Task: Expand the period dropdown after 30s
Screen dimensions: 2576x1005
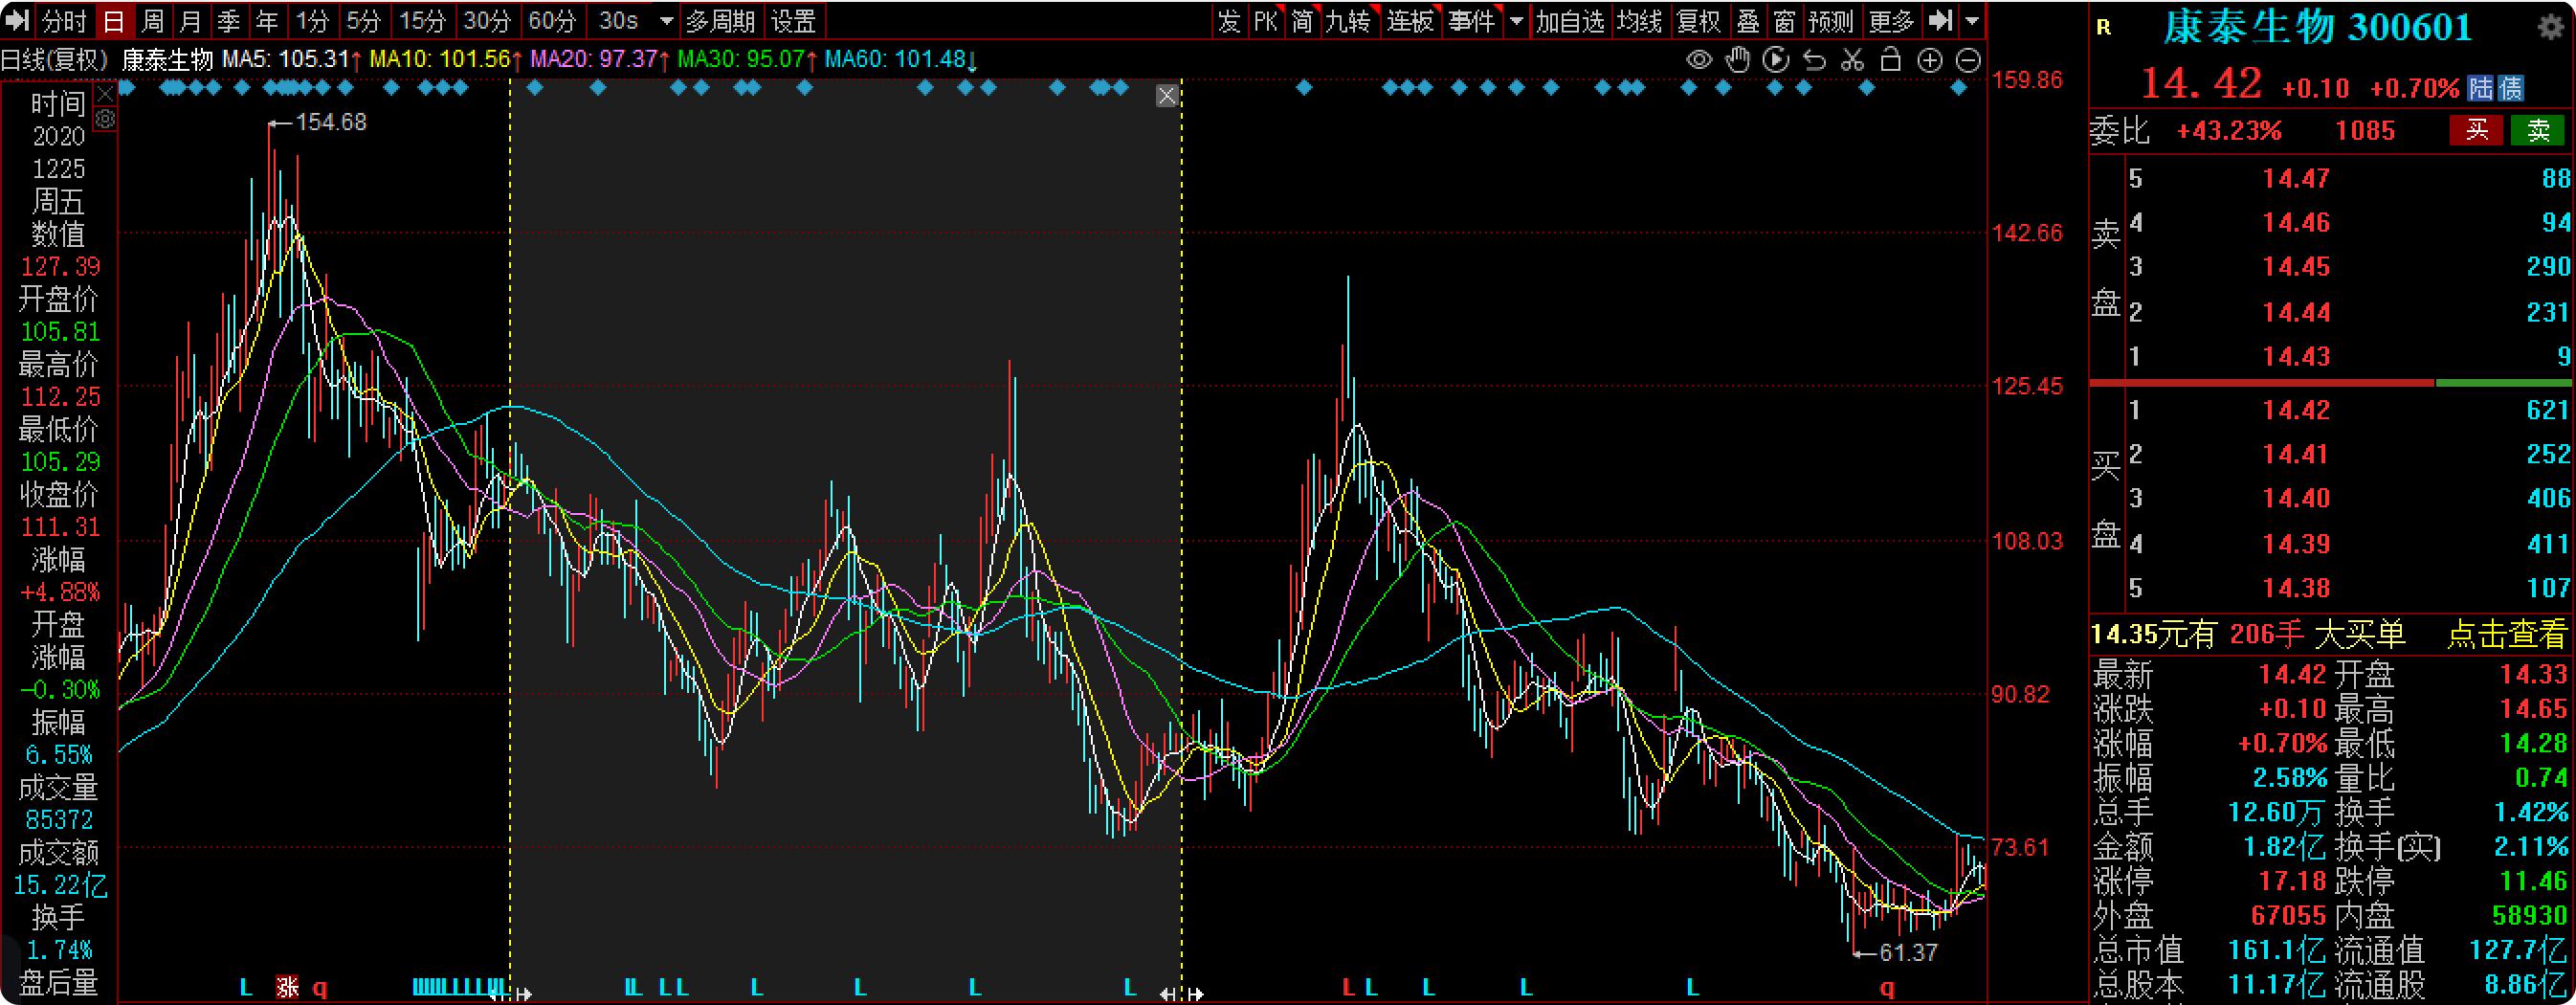Action: pos(666,20)
